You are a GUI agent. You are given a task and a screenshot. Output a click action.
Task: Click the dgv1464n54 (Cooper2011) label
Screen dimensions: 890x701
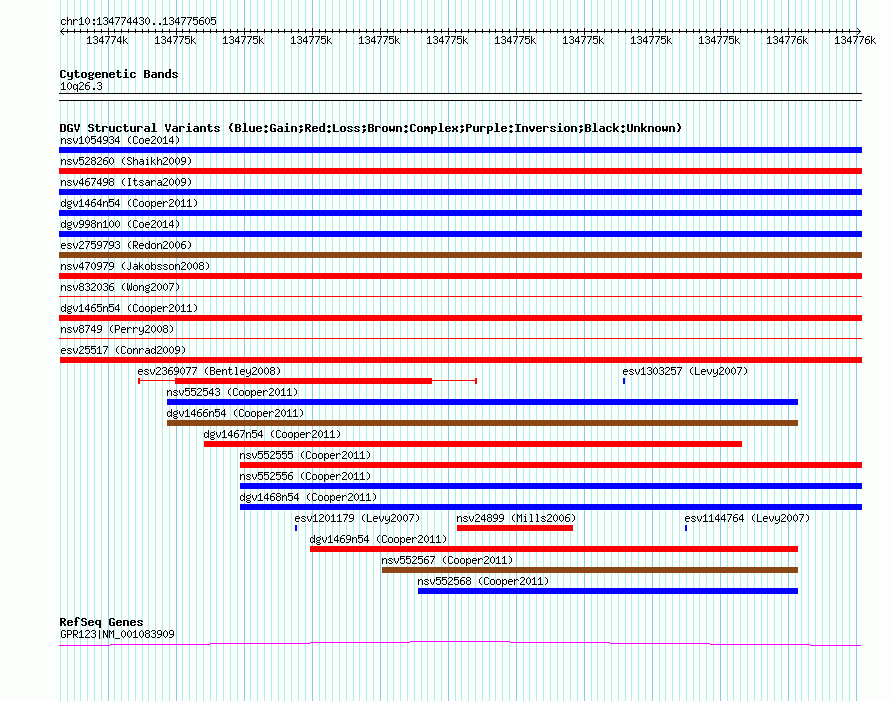(x=129, y=203)
